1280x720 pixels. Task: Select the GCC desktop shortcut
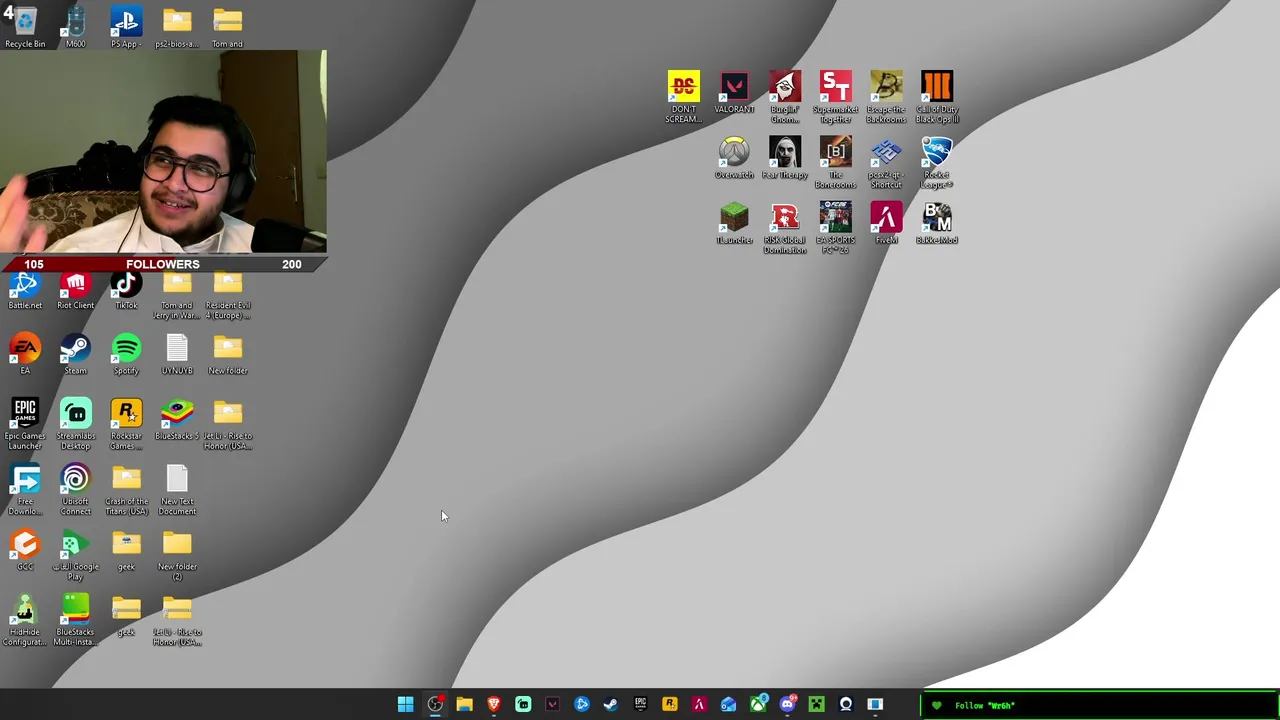pos(25,550)
